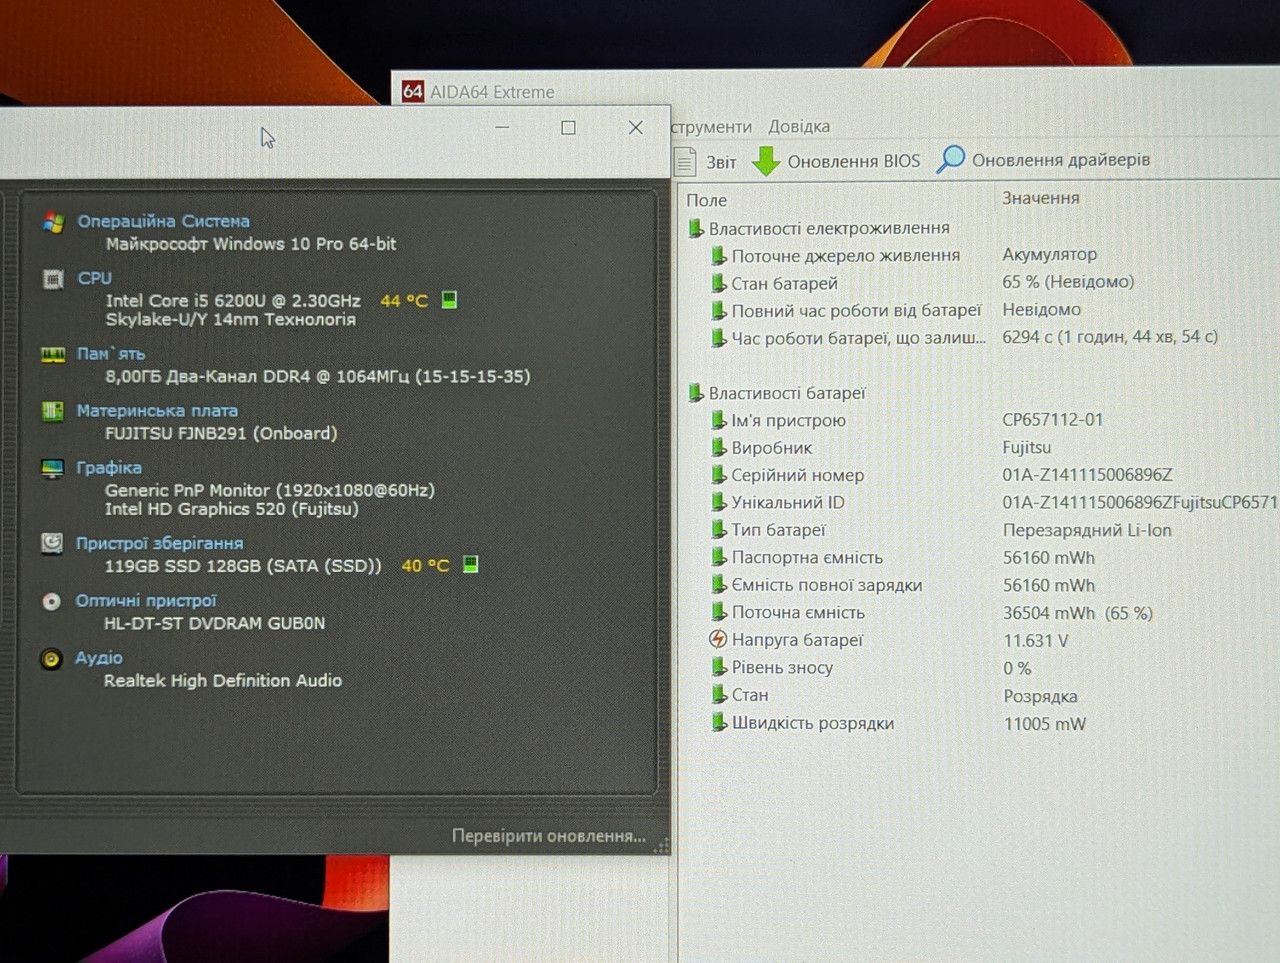Open the Інструменти menu

(711, 127)
